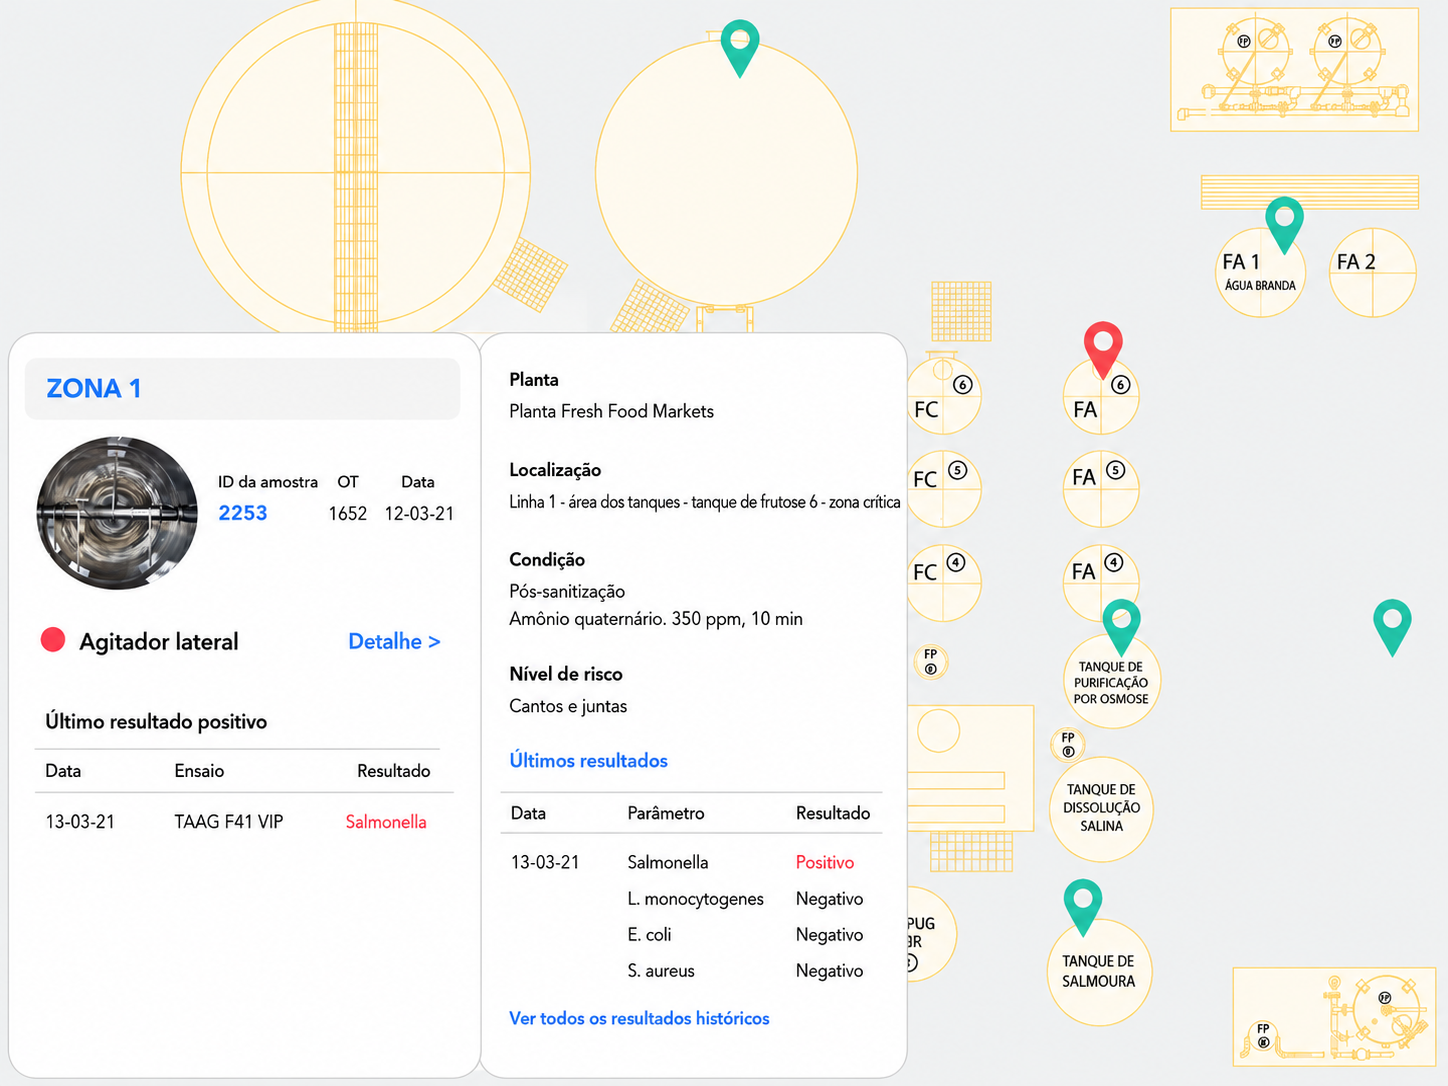
Task: Select the FA 2 tank circle
Action: tap(1373, 272)
